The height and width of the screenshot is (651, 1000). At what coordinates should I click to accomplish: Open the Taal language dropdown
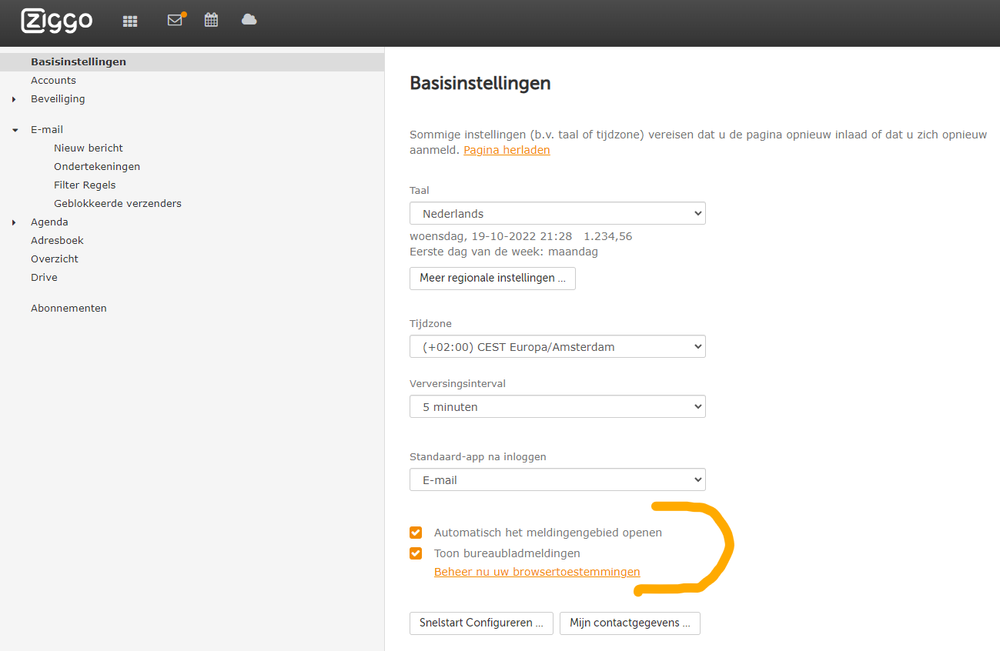[x=557, y=213]
